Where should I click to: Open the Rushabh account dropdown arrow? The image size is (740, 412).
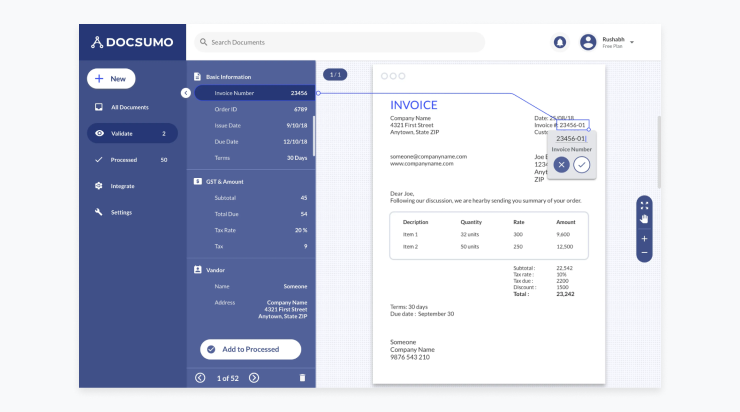(x=632, y=42)
